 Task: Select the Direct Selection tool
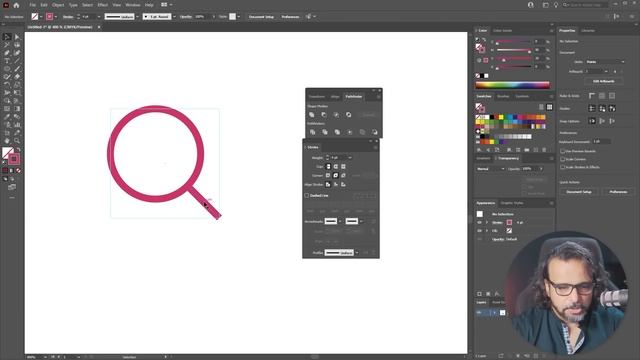[x=17, y=37]
